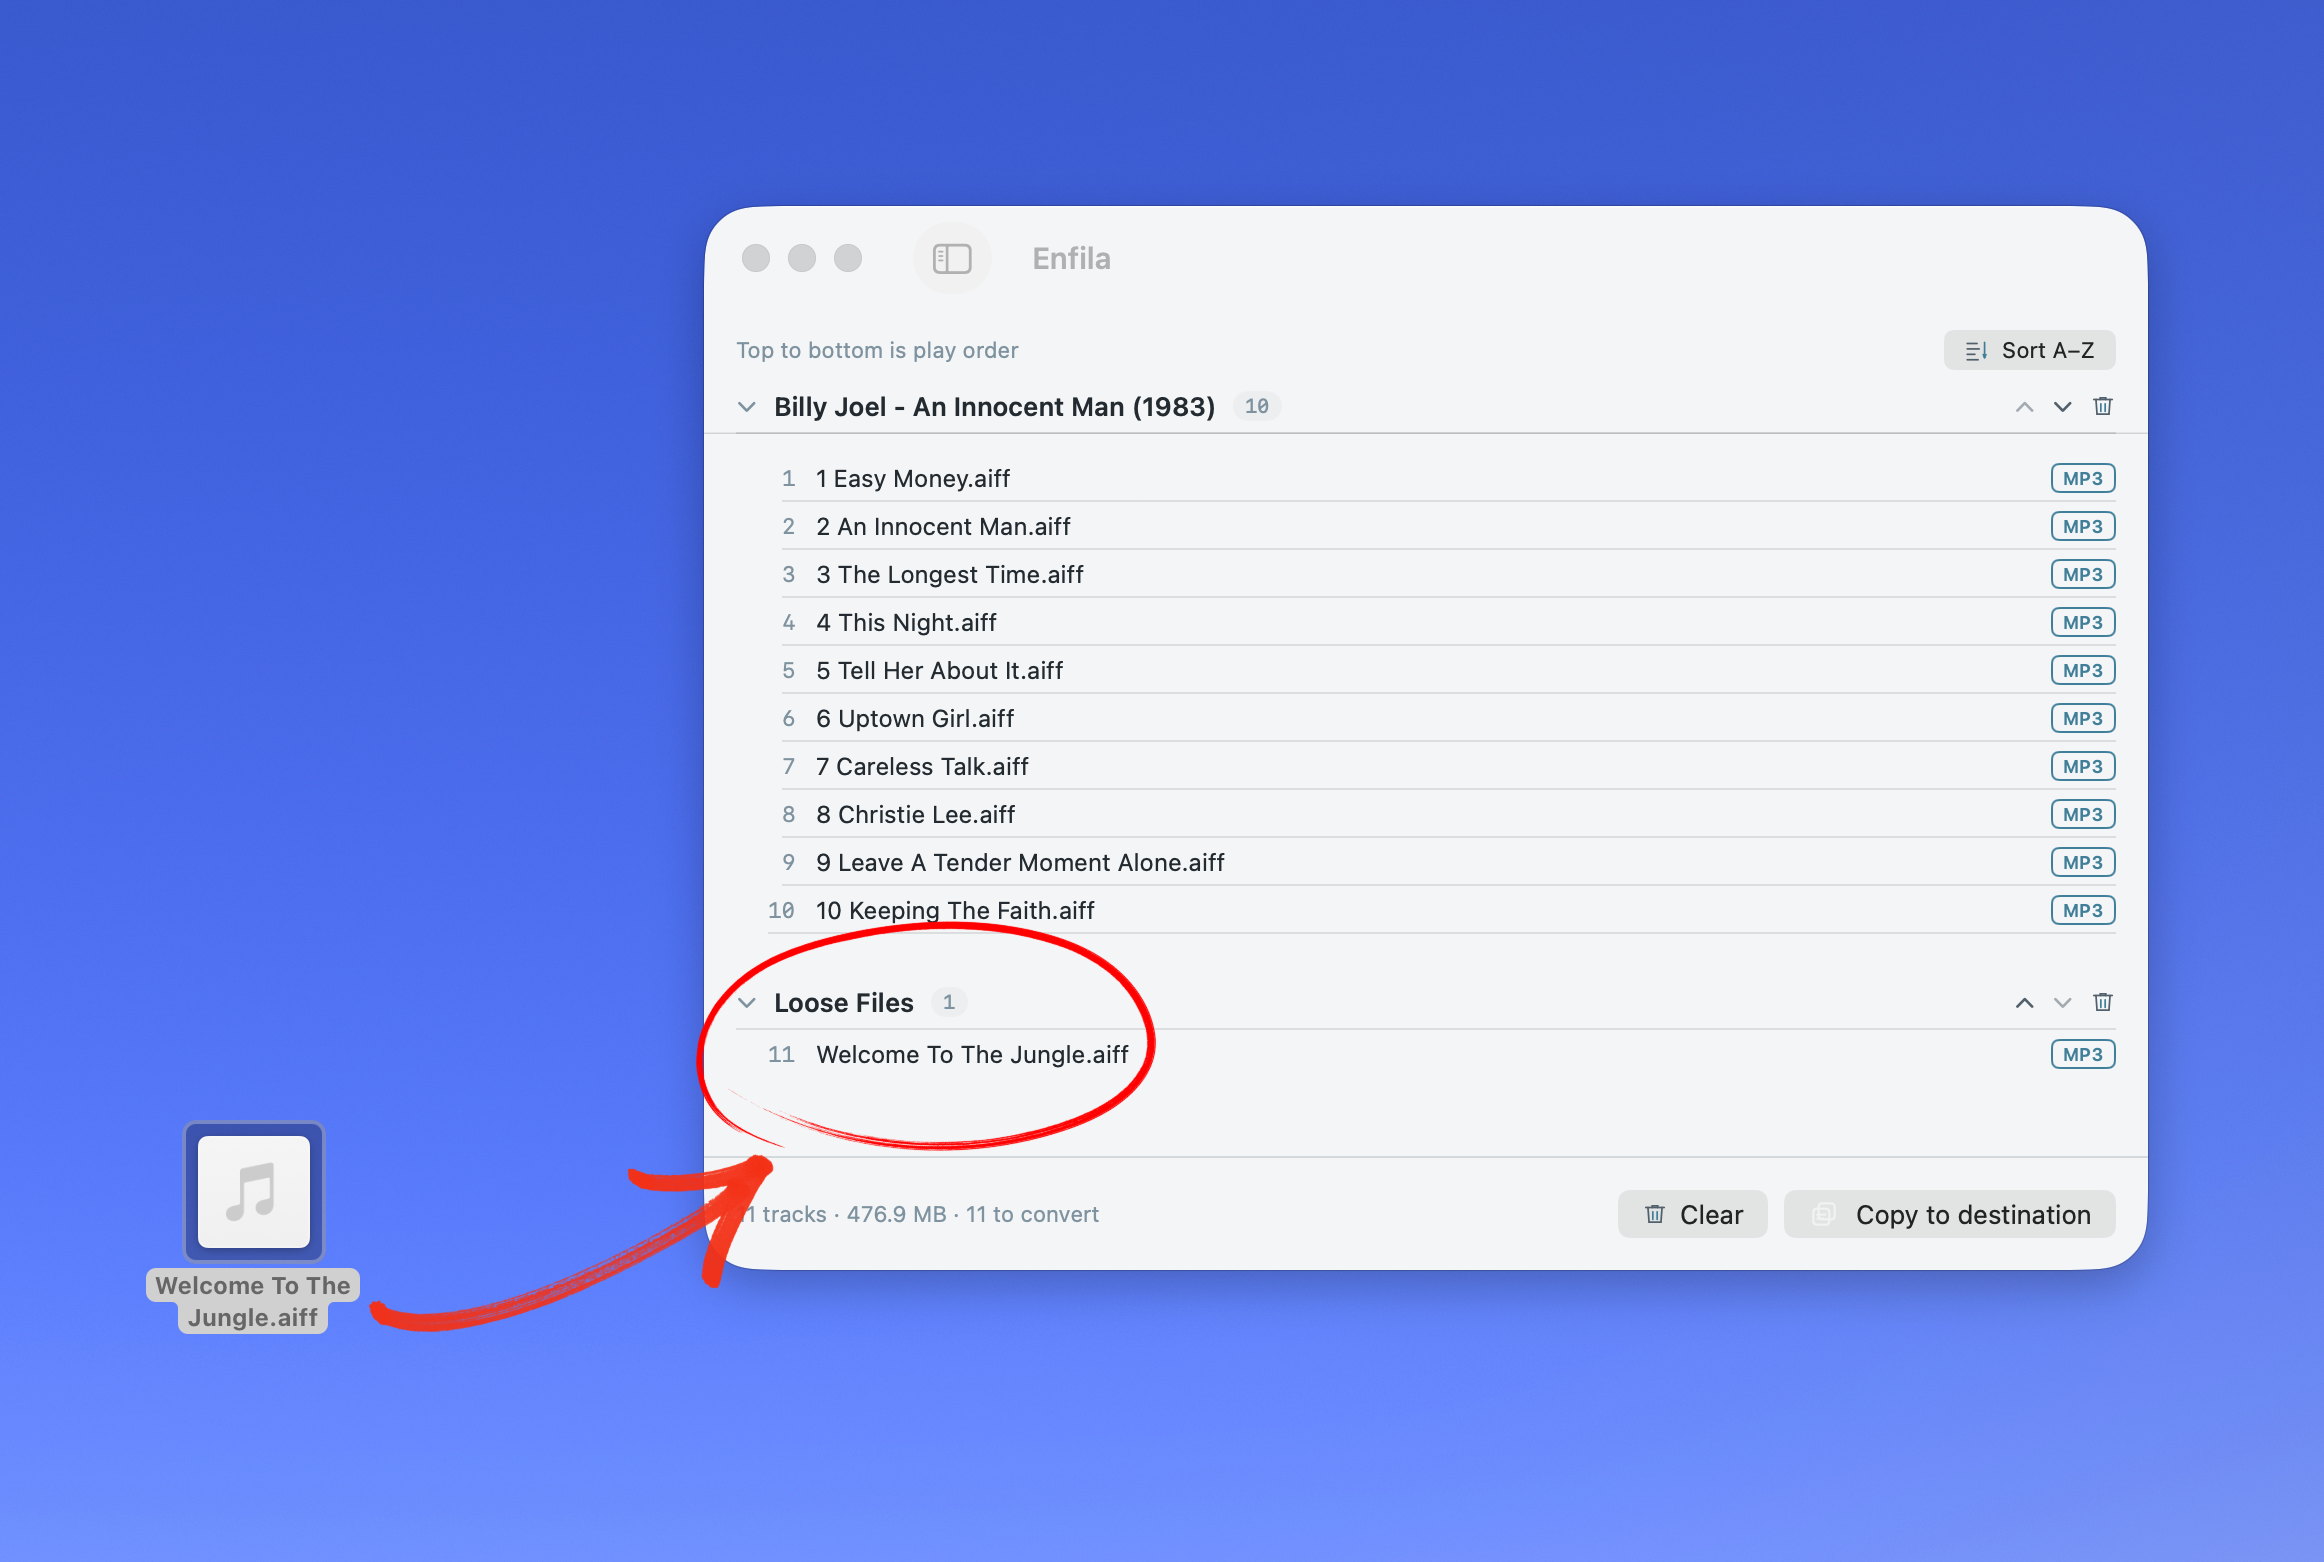Toggle MP3 badge for 4 This Night.aiff
The image size is (2324, 1562).
pos(2083,623)
